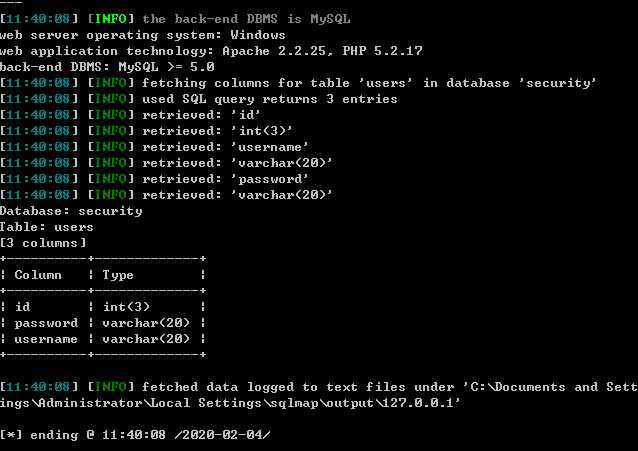Click the 'used SQL query returns 3 entries' line
This screenshot has height=451, width=638.
tap(199, 99)
